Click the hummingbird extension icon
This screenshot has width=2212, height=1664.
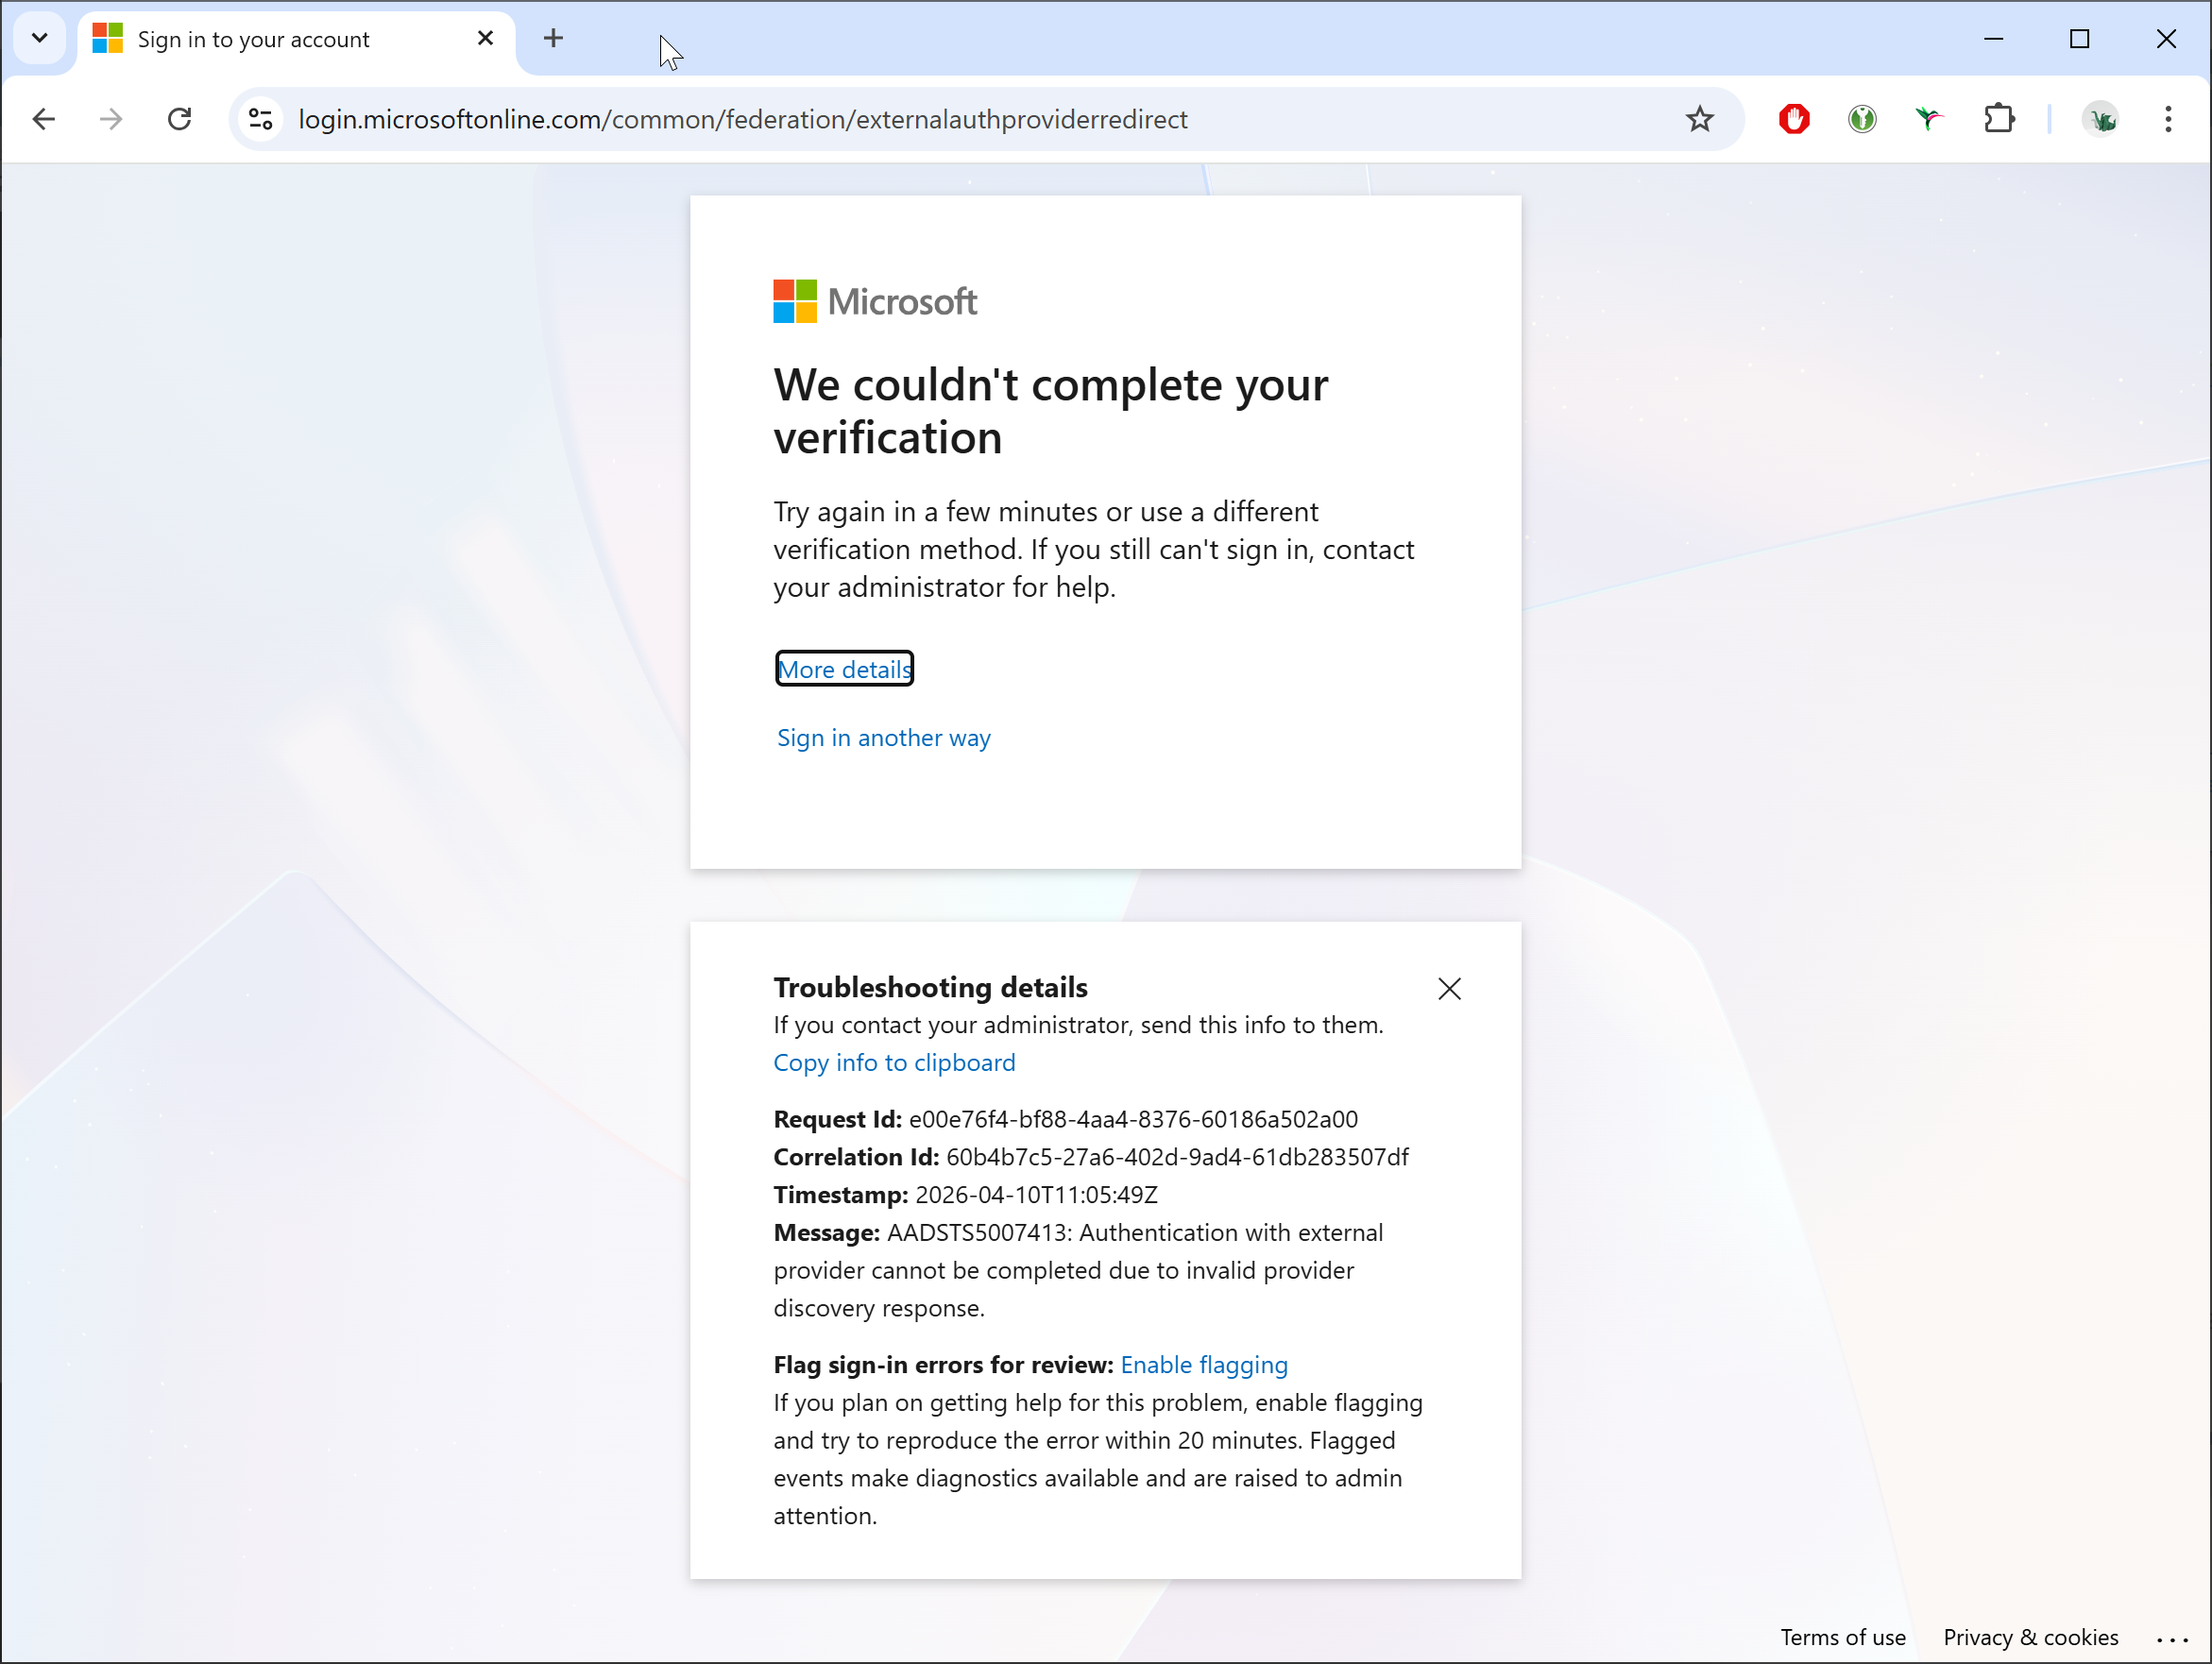[x=1929, y=120]
